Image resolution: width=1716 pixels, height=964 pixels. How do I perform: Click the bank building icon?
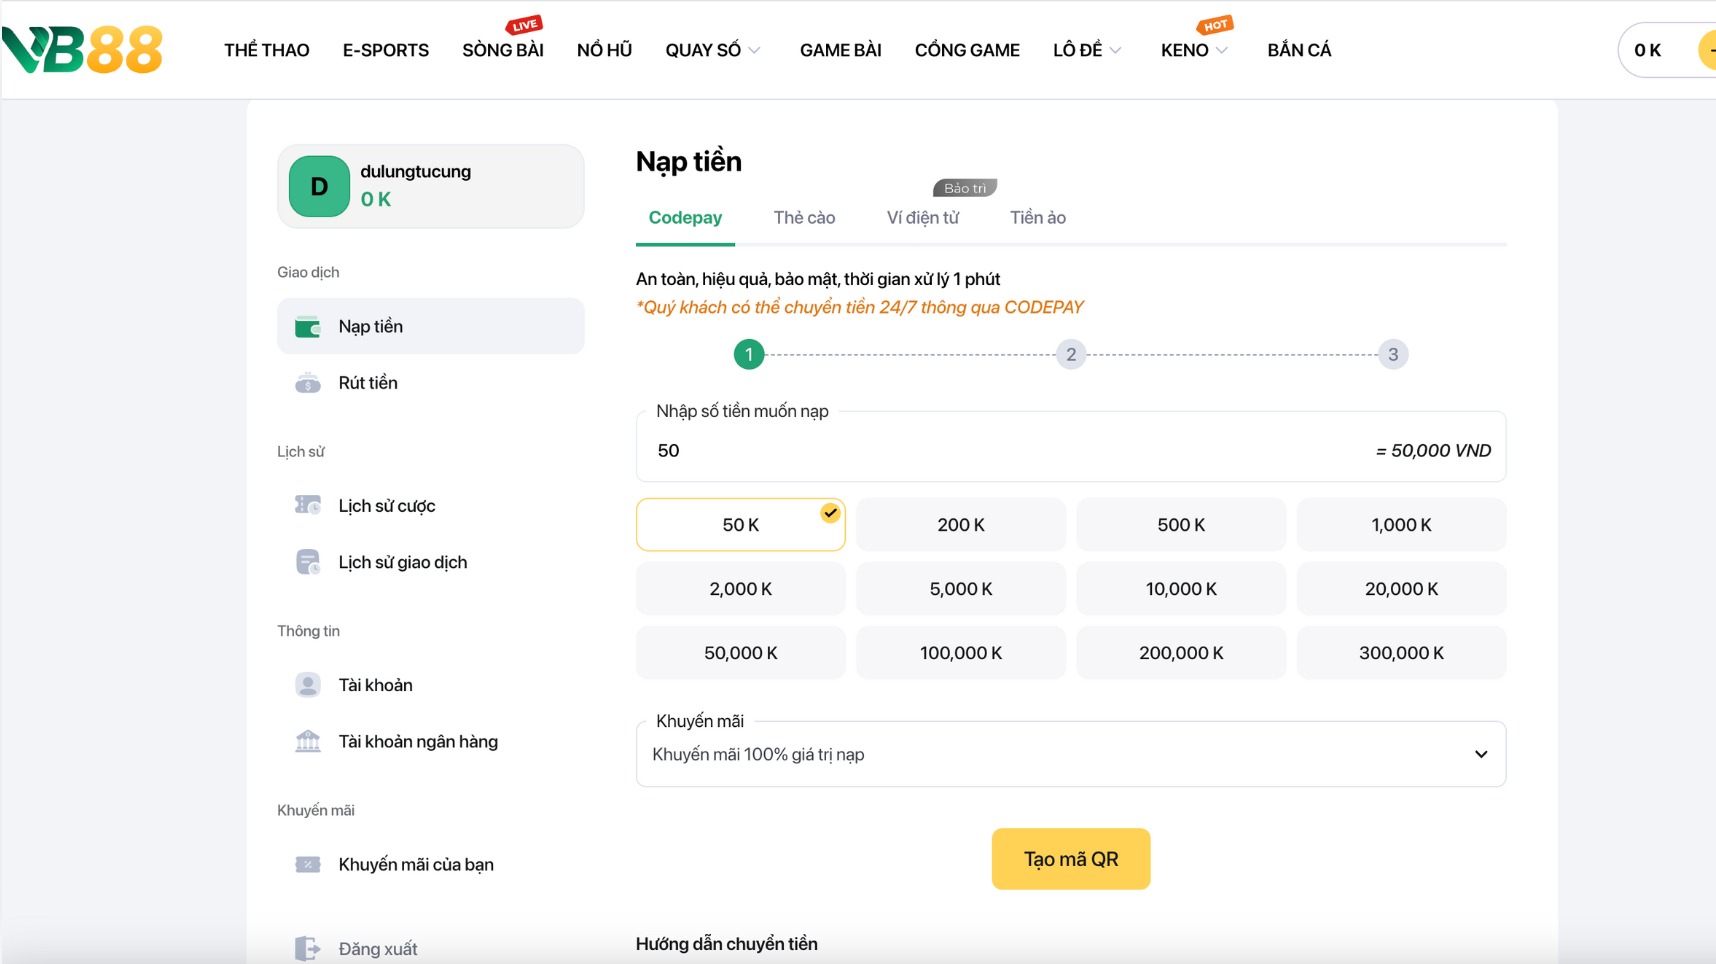(308, 741)
